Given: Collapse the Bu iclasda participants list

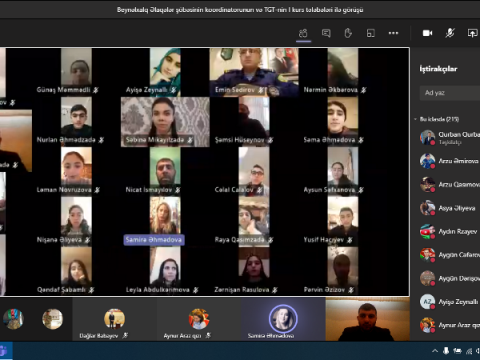Looking at the screenshot, I should pyautogui.click(x=416, y=119).
